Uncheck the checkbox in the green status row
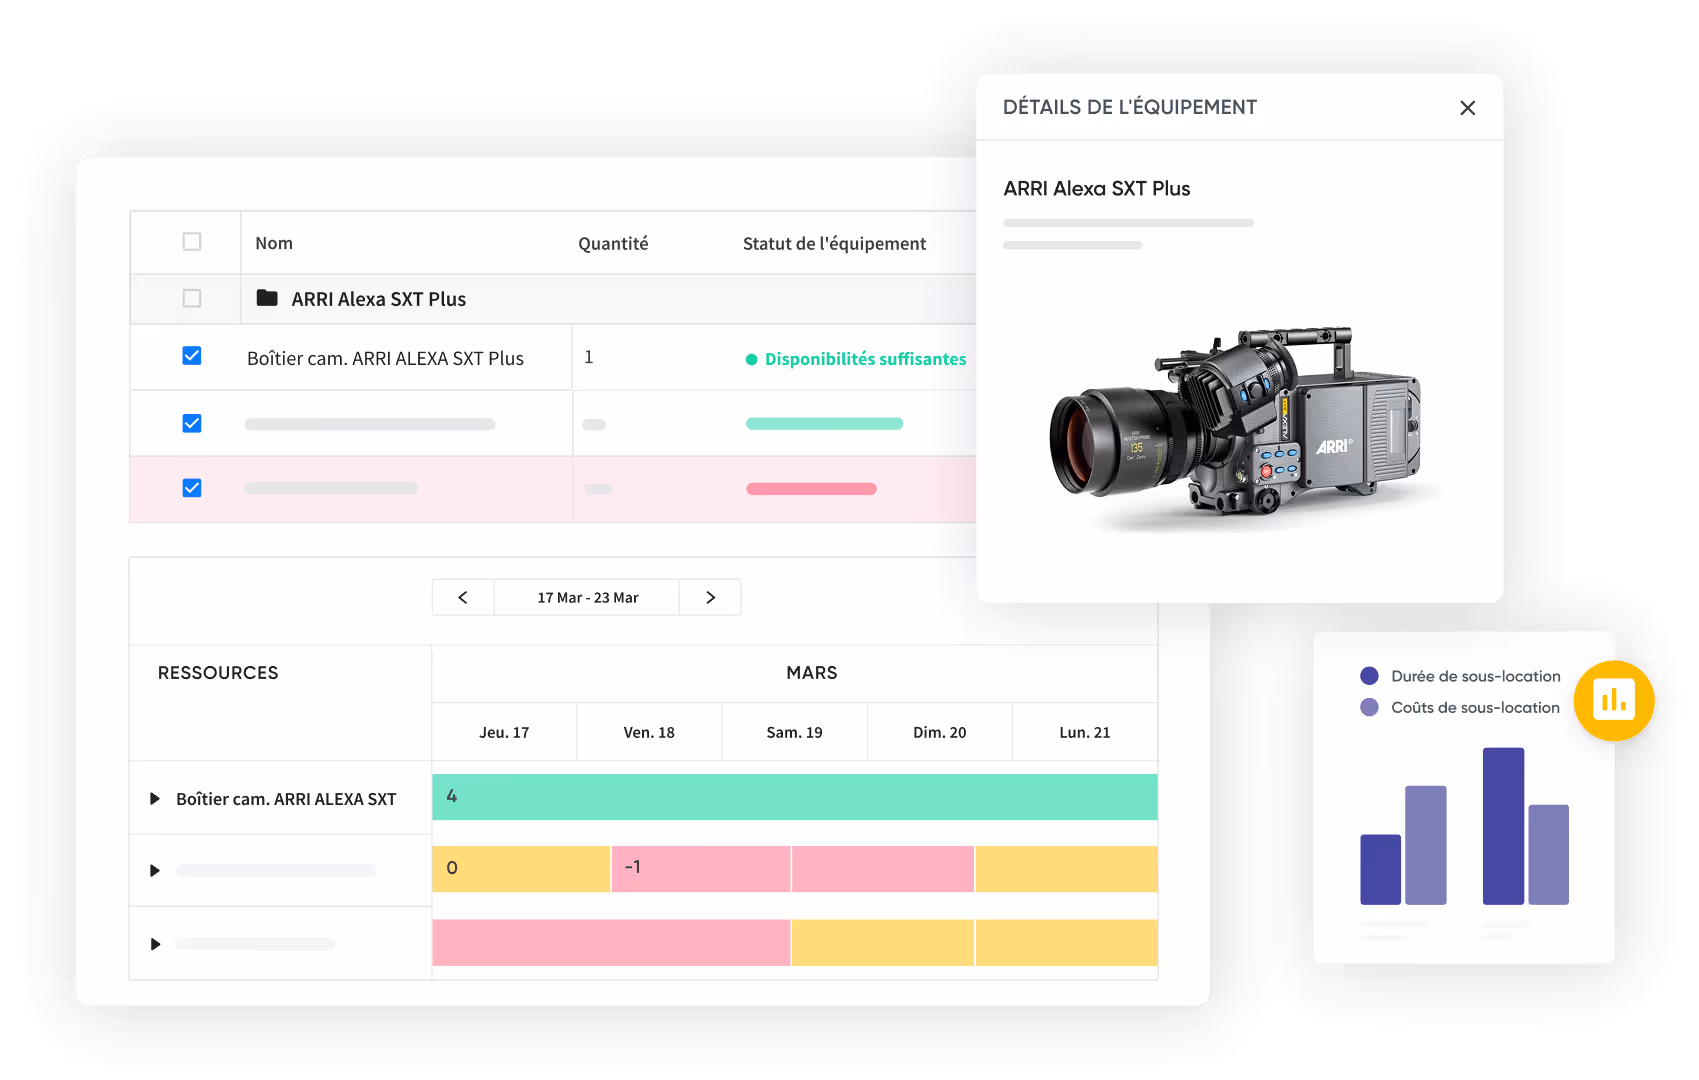The height and width of the screenshot is (1080, 1699). coord(192,423)
